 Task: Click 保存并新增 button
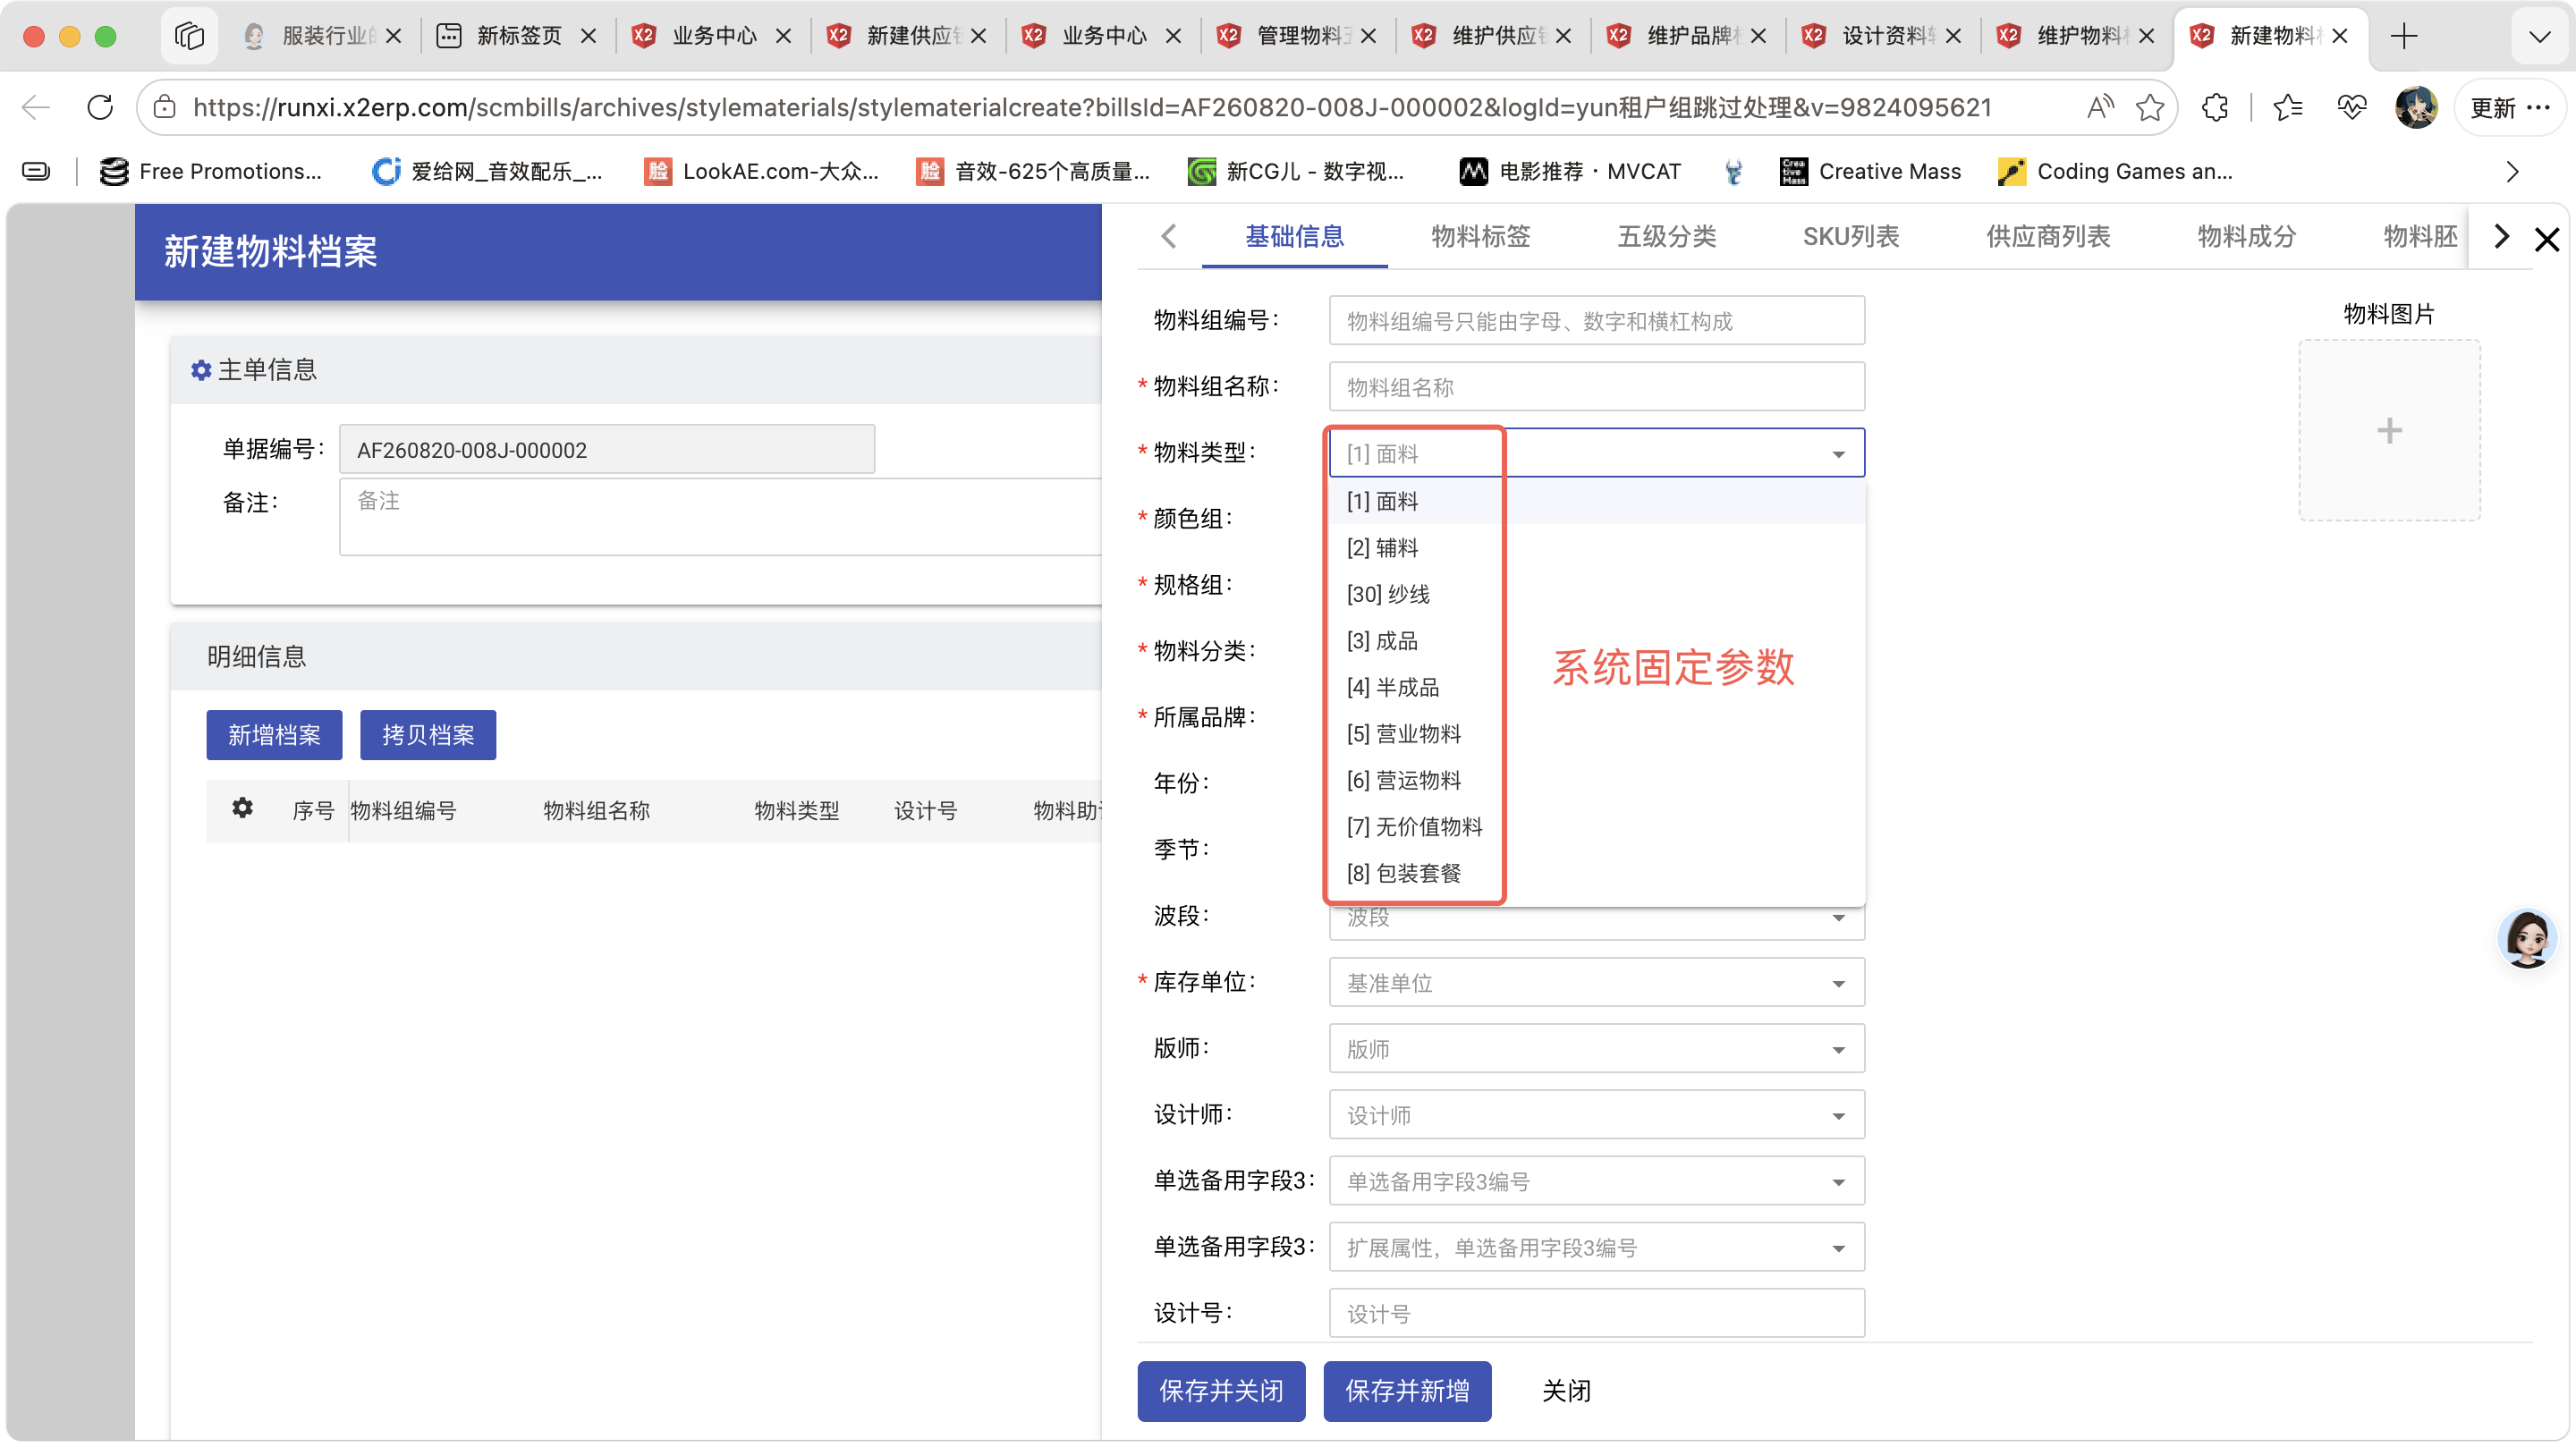(1406, 1390)
